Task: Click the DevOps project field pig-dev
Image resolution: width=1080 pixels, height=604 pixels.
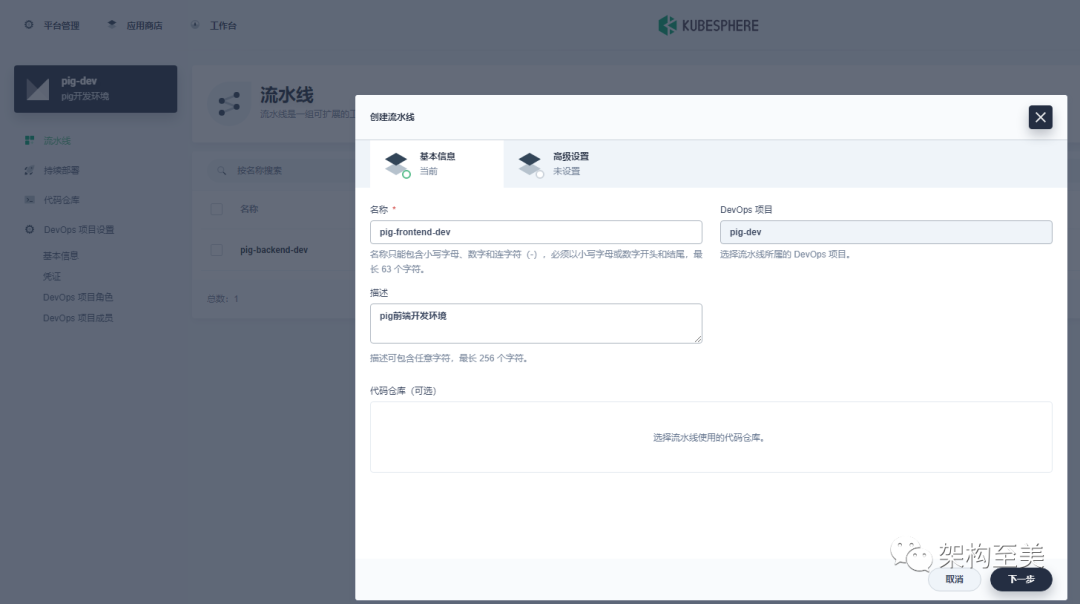Action: [886, 232]
